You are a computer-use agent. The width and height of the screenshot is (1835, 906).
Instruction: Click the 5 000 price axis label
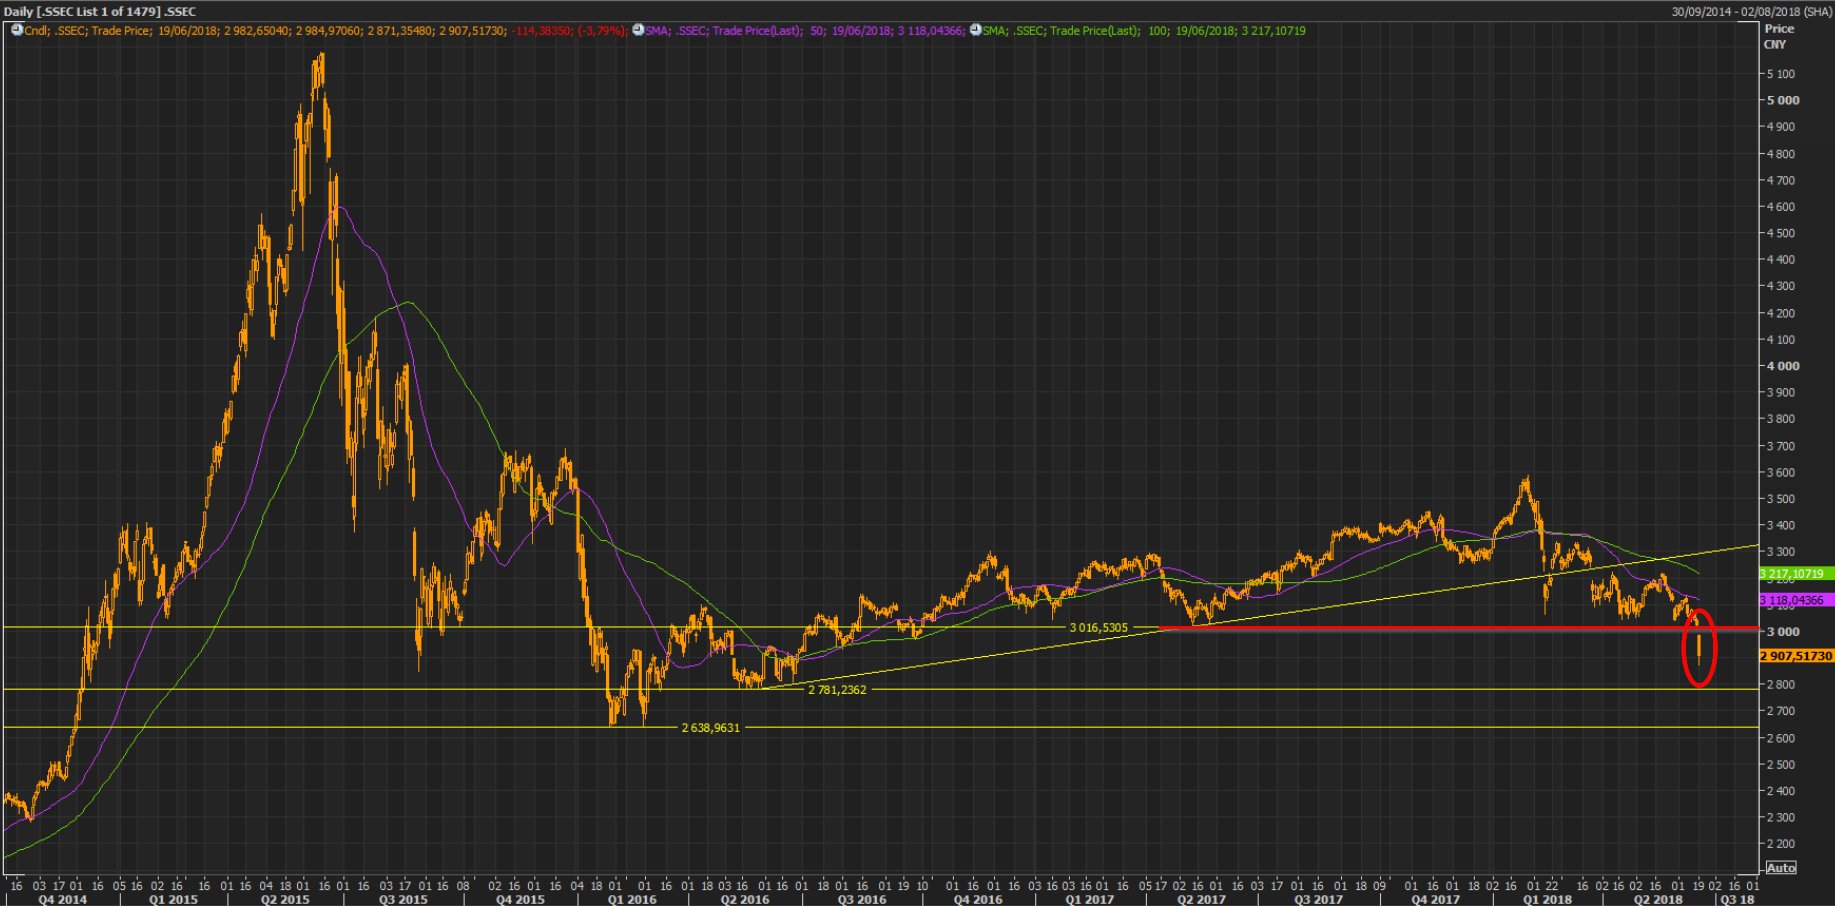tap(1783, 101)
